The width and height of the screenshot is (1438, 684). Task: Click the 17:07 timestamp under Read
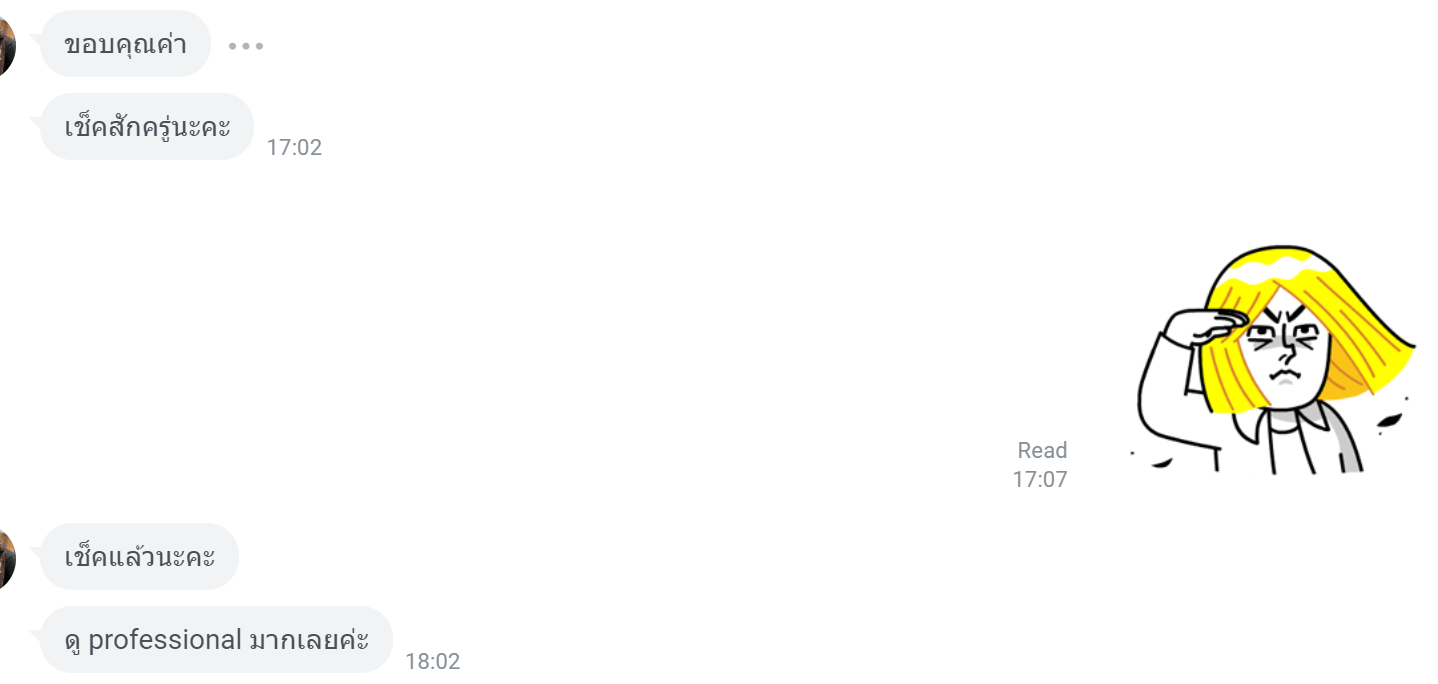1040,479
